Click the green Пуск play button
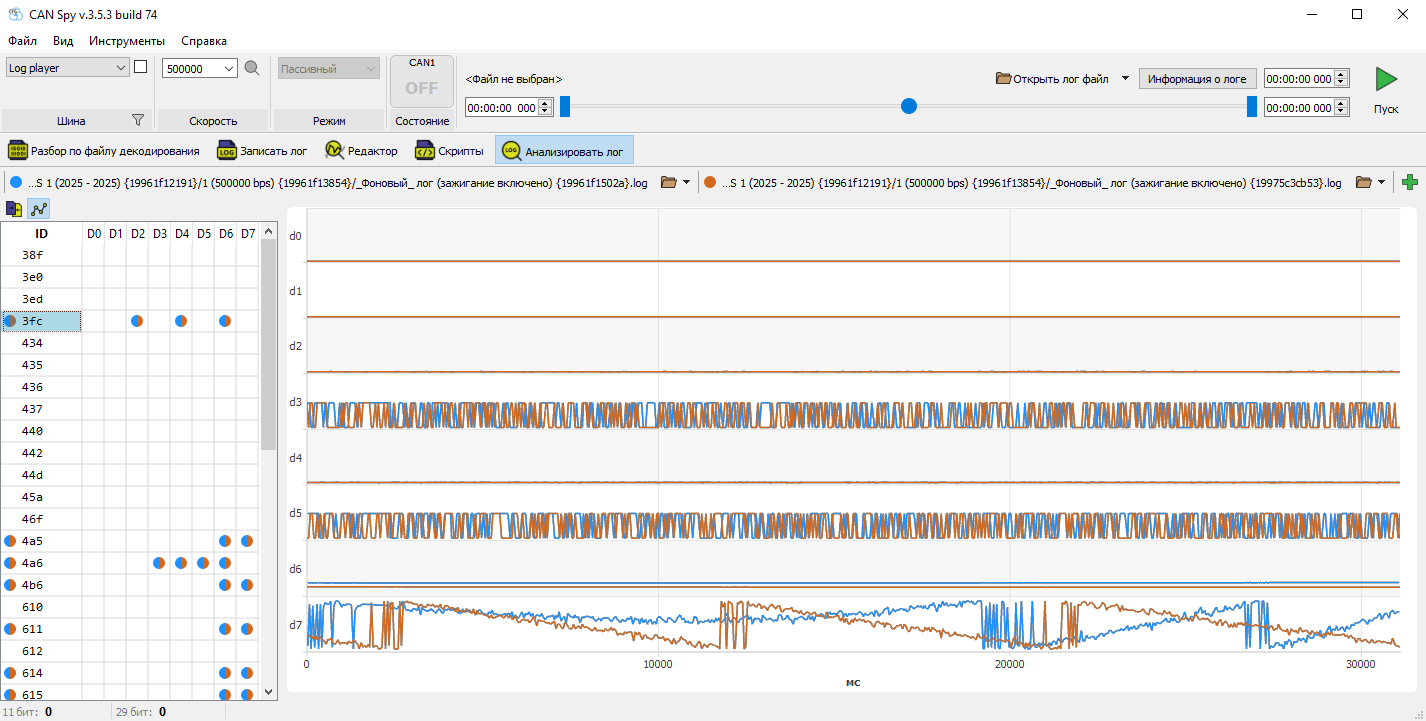Screen dimensions: 1426x721 [1386, 79]
